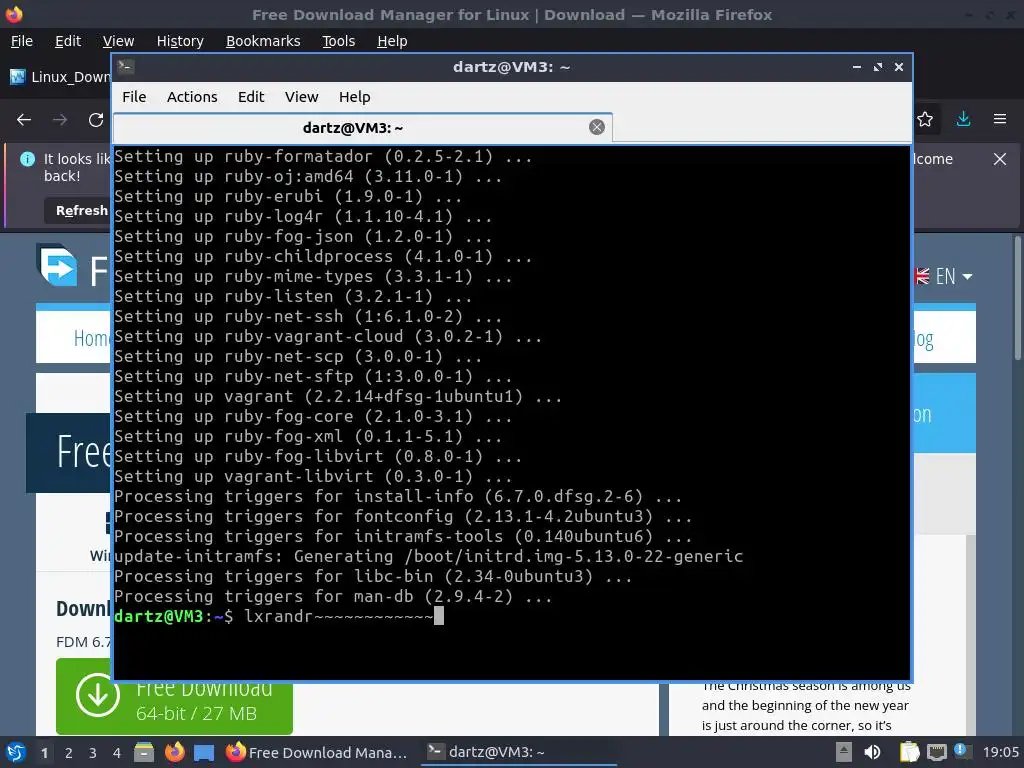This screenshot has height=768, width=1024.
Task: Switch to the Free Download Manager taskbar entry
Action: click(318, 752)
